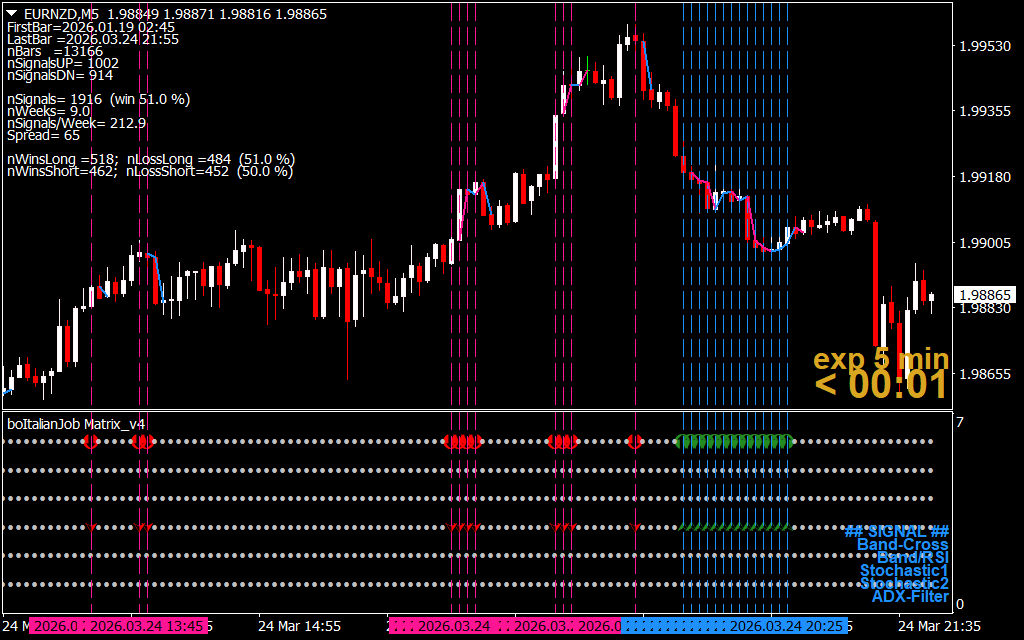Click the nSignals win 51.0 % text line
The width and height of the screenshot is (1024, 640).
point(98,99)
